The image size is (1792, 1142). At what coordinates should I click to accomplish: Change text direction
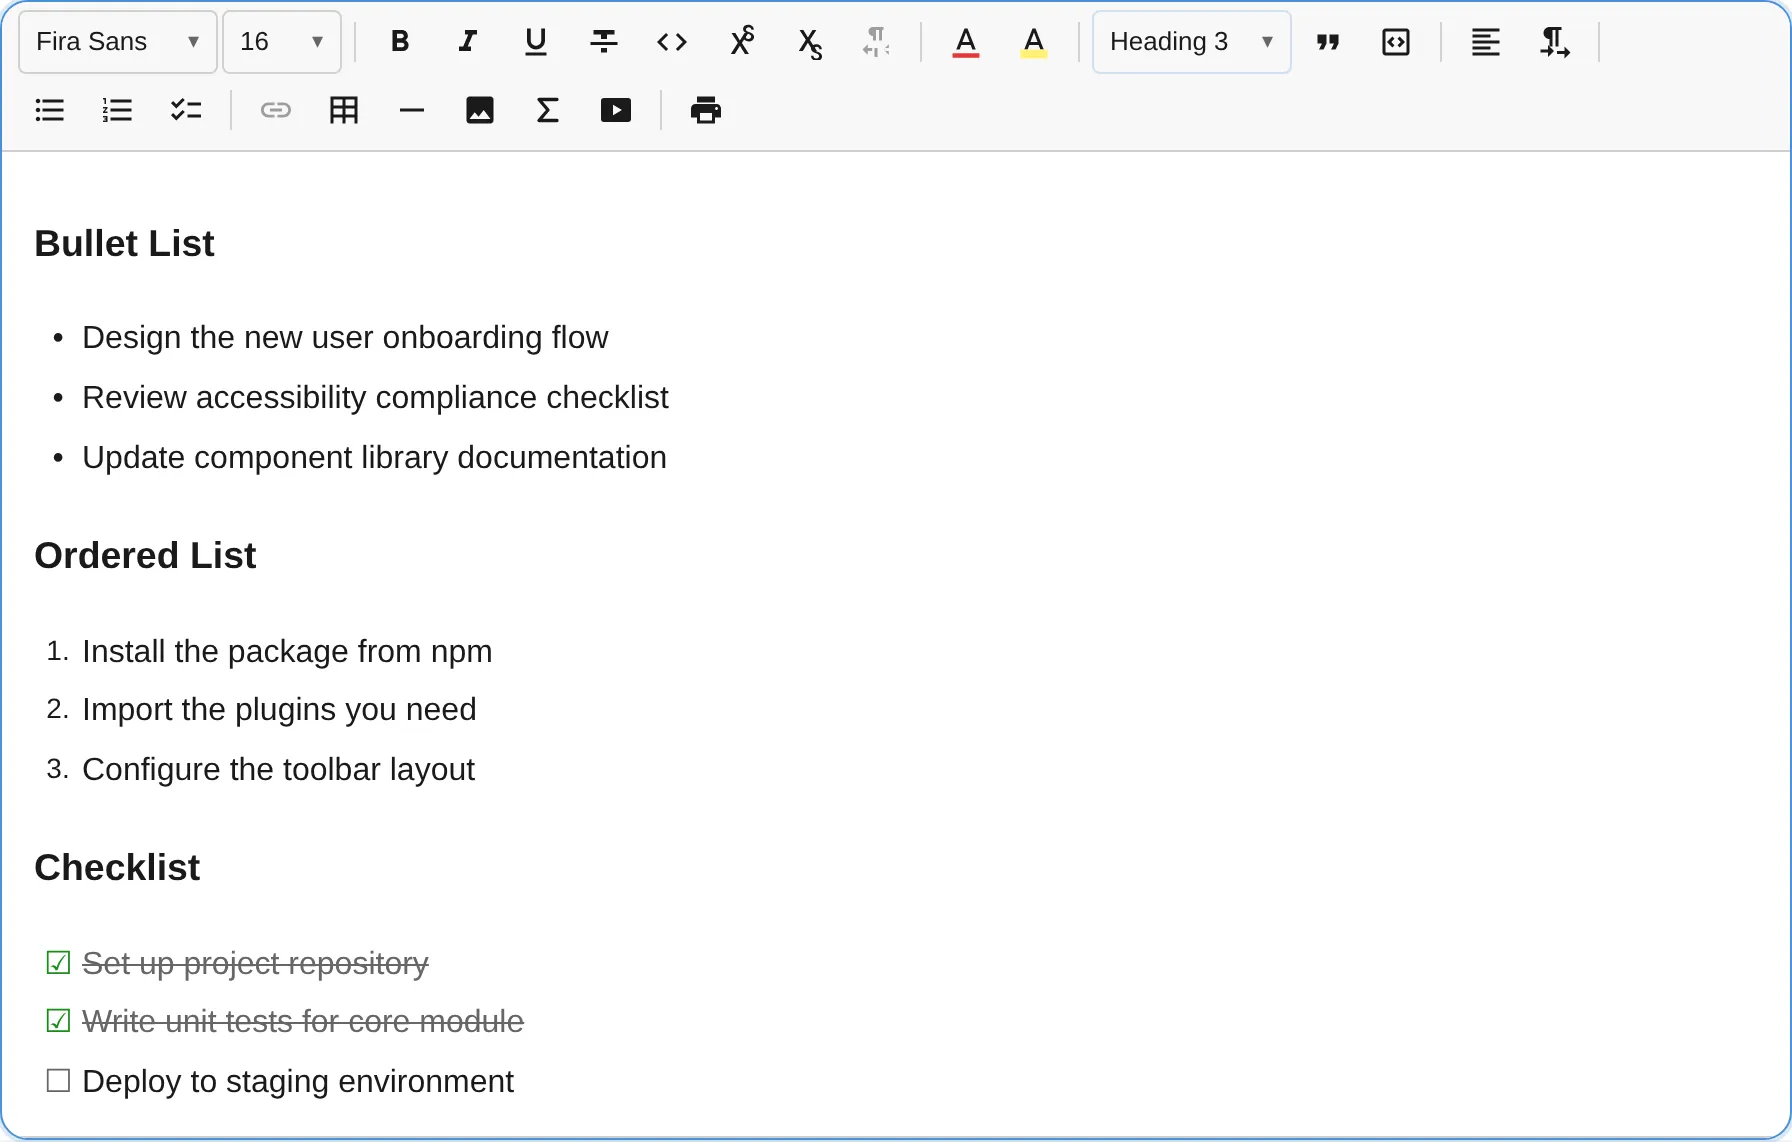(1554, 42)
